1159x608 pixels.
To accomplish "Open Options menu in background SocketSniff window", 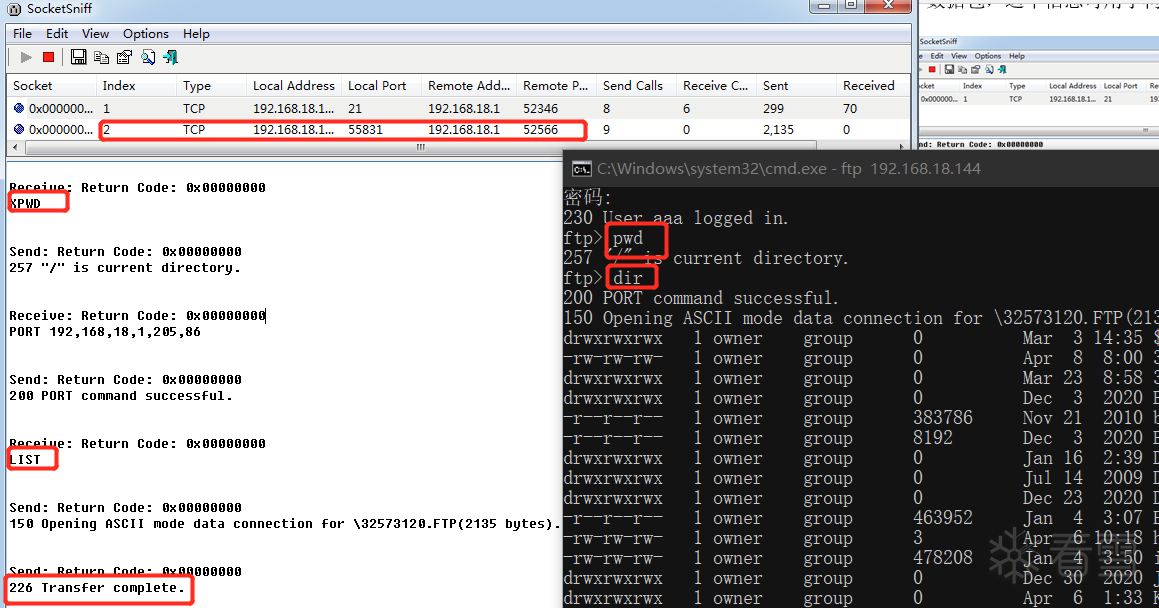I will 988,56.
